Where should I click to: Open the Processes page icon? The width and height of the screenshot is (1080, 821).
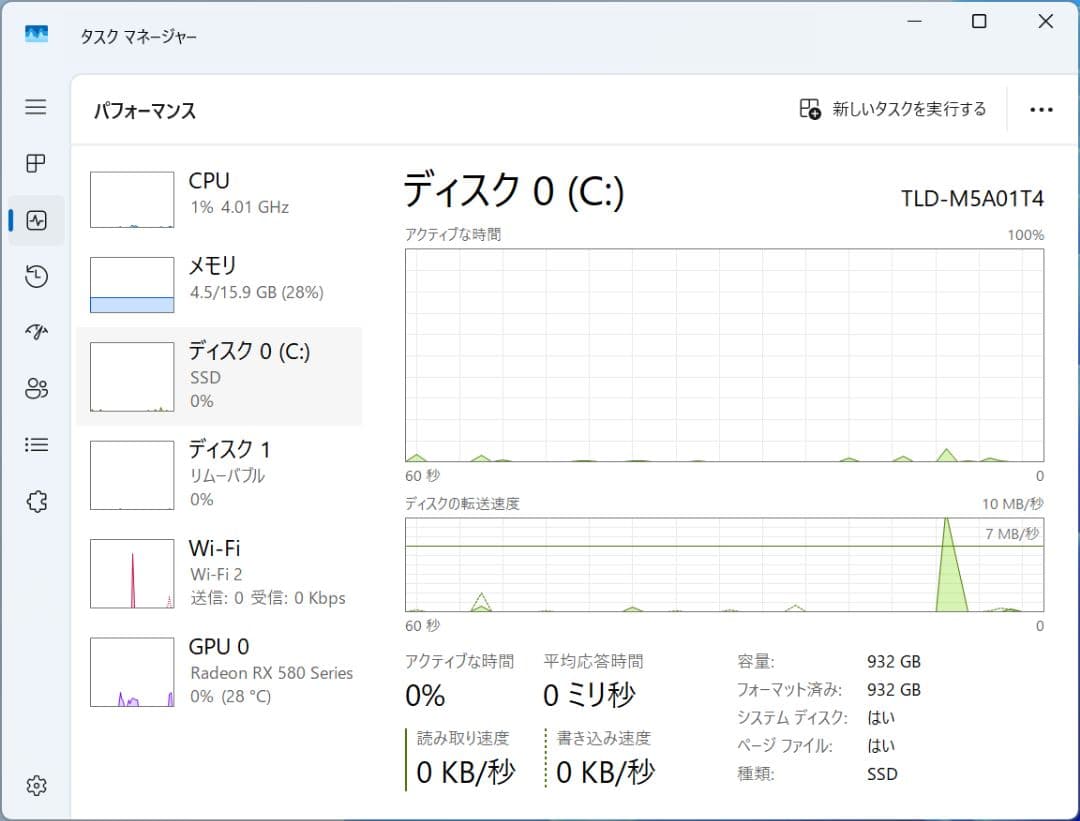36,164
